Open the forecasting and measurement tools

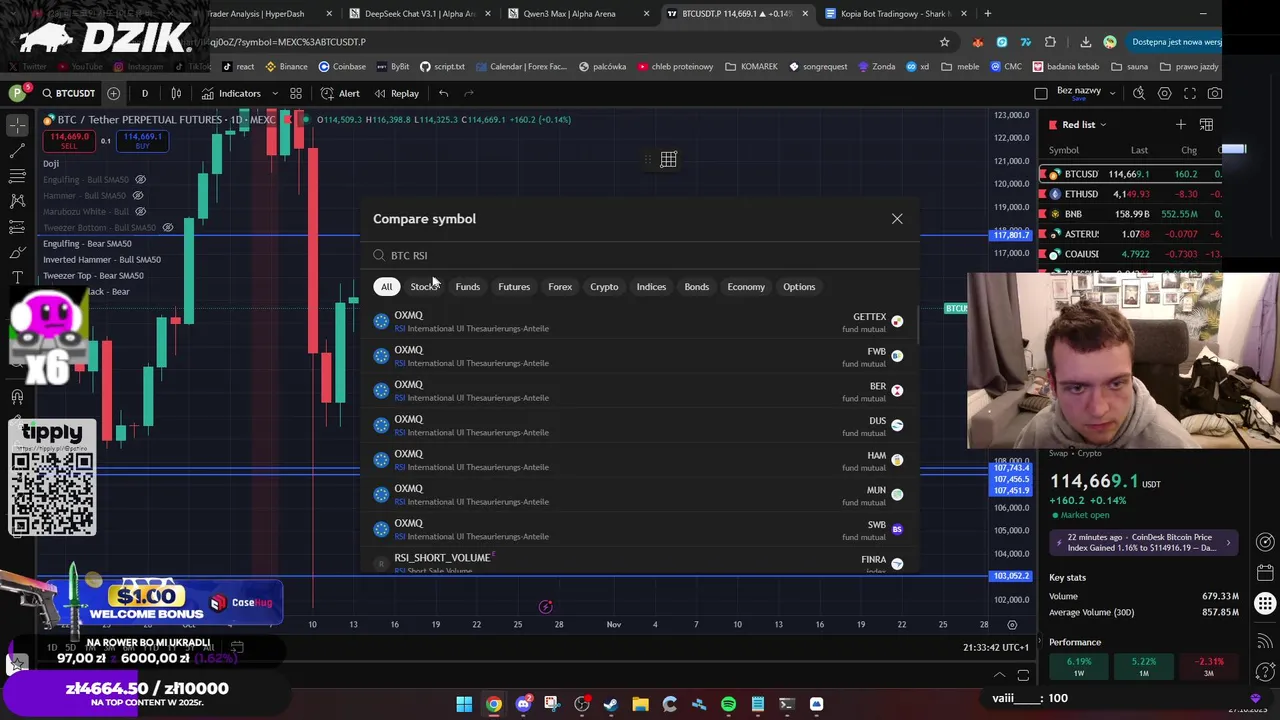[x=17, y=227]
